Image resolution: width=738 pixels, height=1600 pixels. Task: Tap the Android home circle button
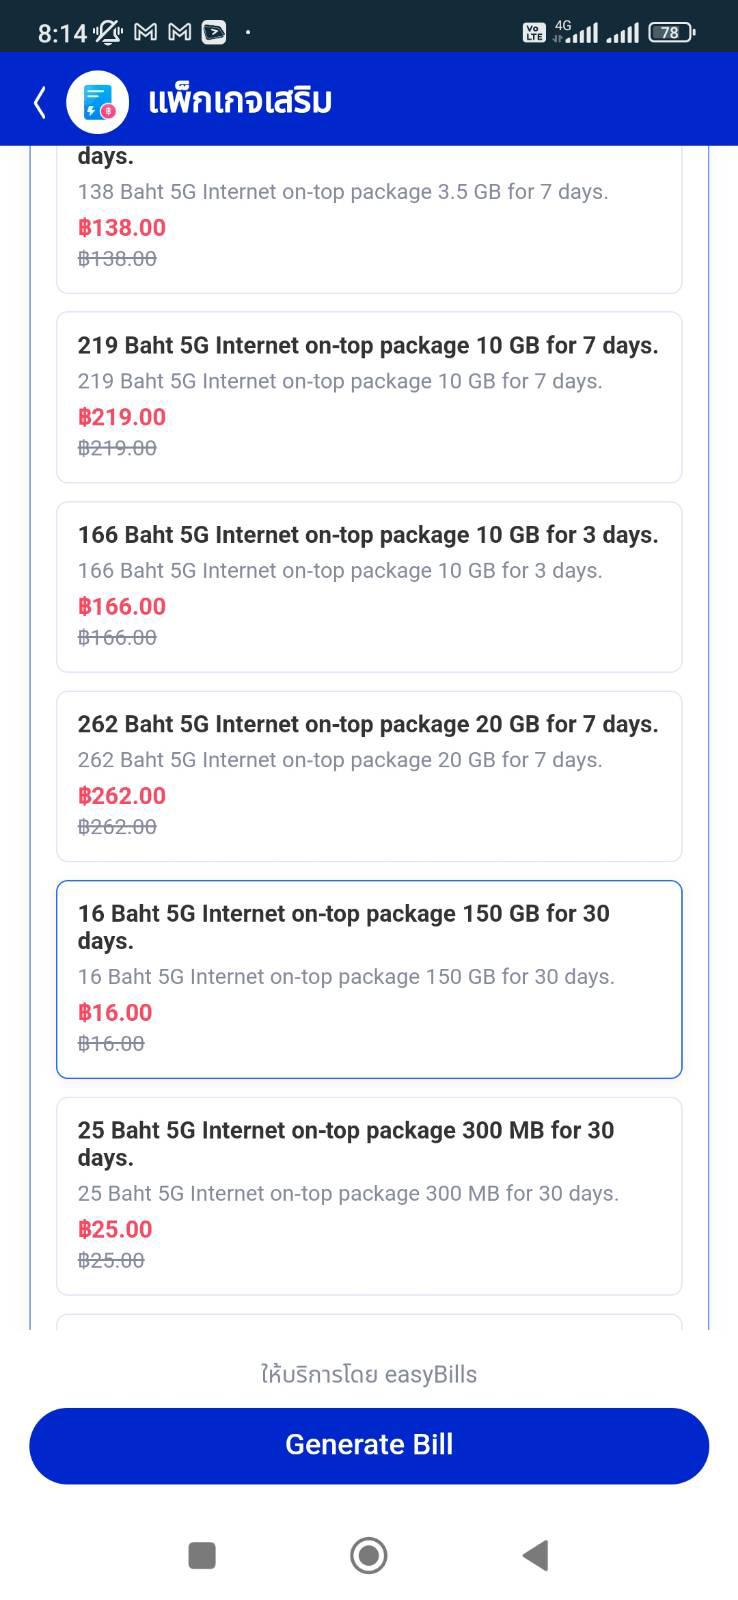pos(369,1555)
